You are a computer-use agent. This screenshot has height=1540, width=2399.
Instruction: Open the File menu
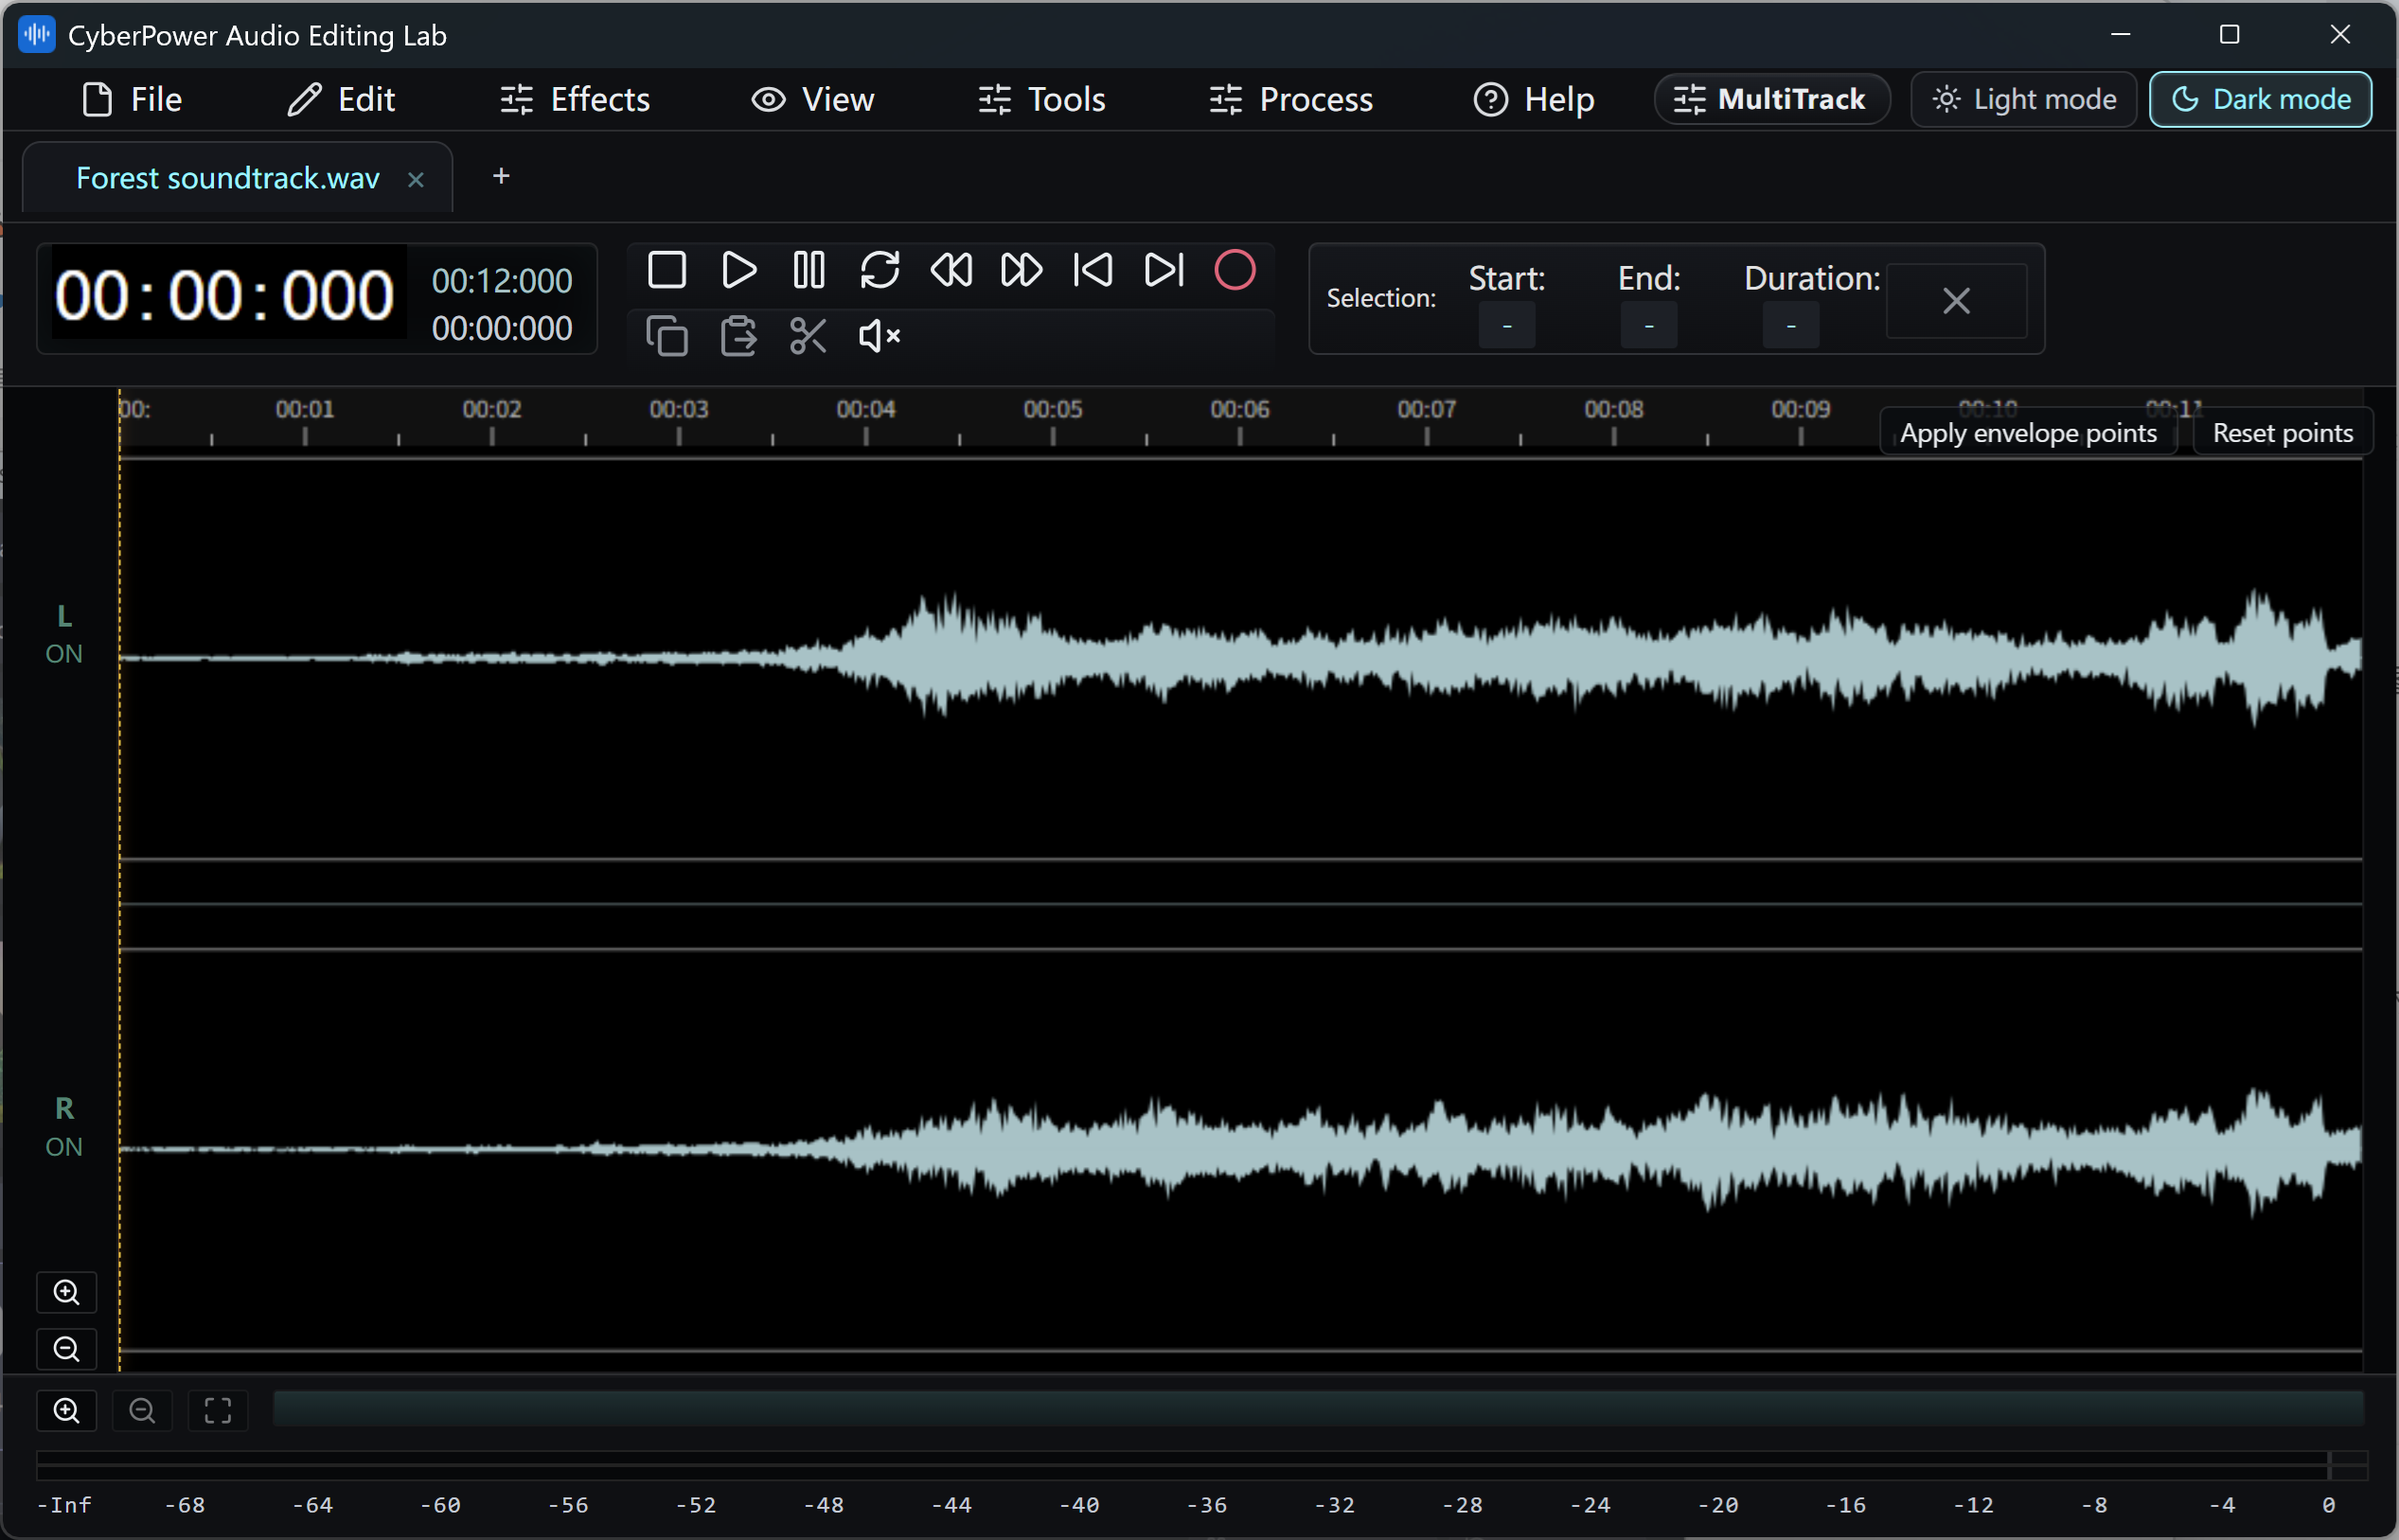[132, 99]
